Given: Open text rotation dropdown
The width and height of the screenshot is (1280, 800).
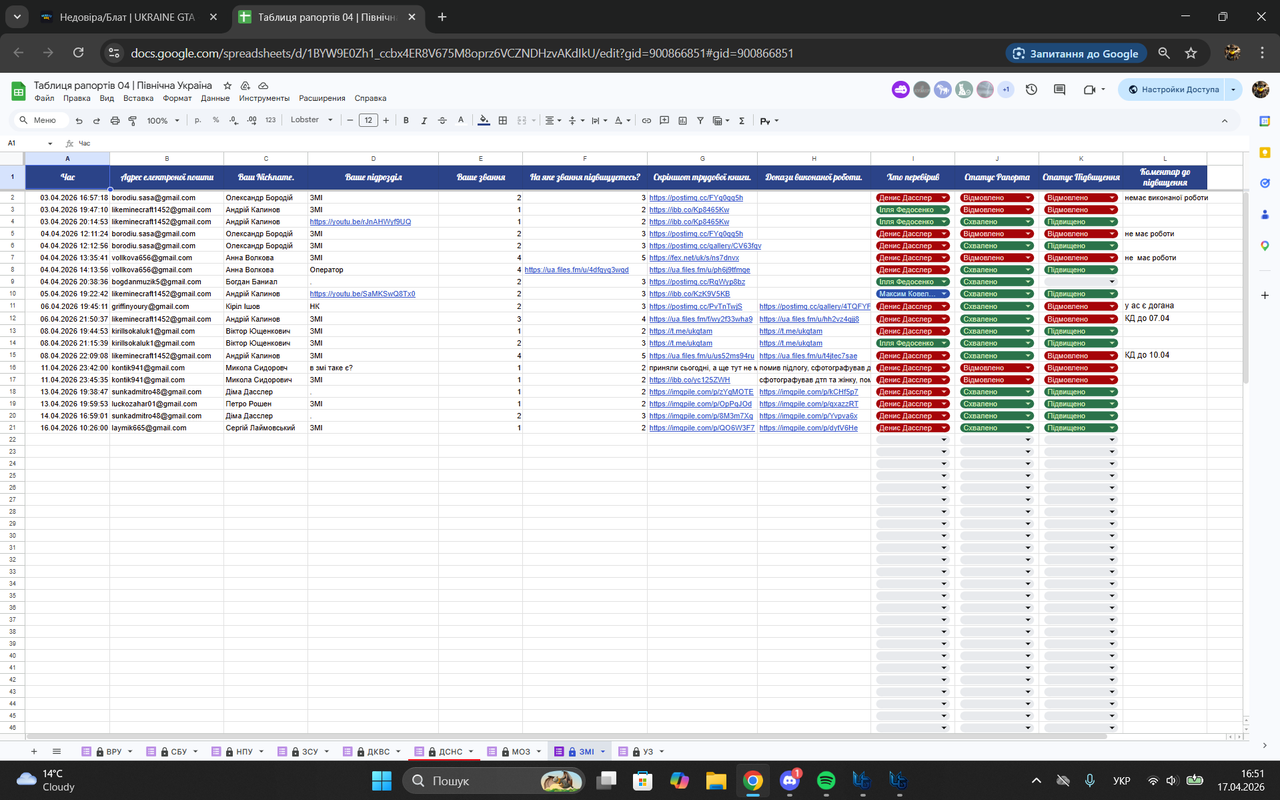Looking at the screenshot, I should 622,120.
